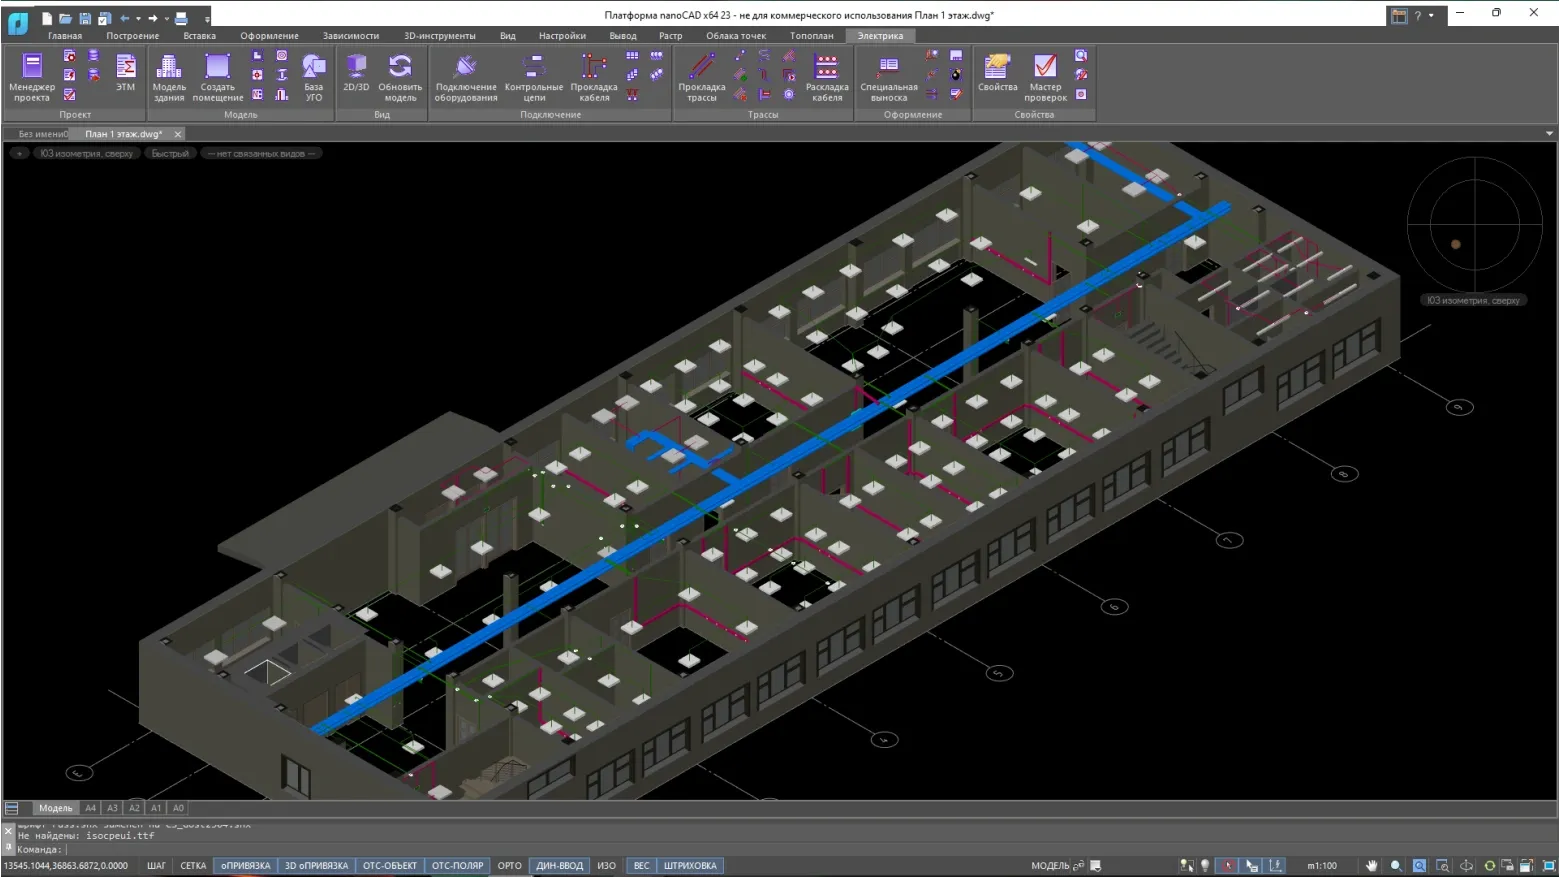Click the Быстрый visual style label
The height and width of the screenshot is (877, 1560).
point(170,154)
